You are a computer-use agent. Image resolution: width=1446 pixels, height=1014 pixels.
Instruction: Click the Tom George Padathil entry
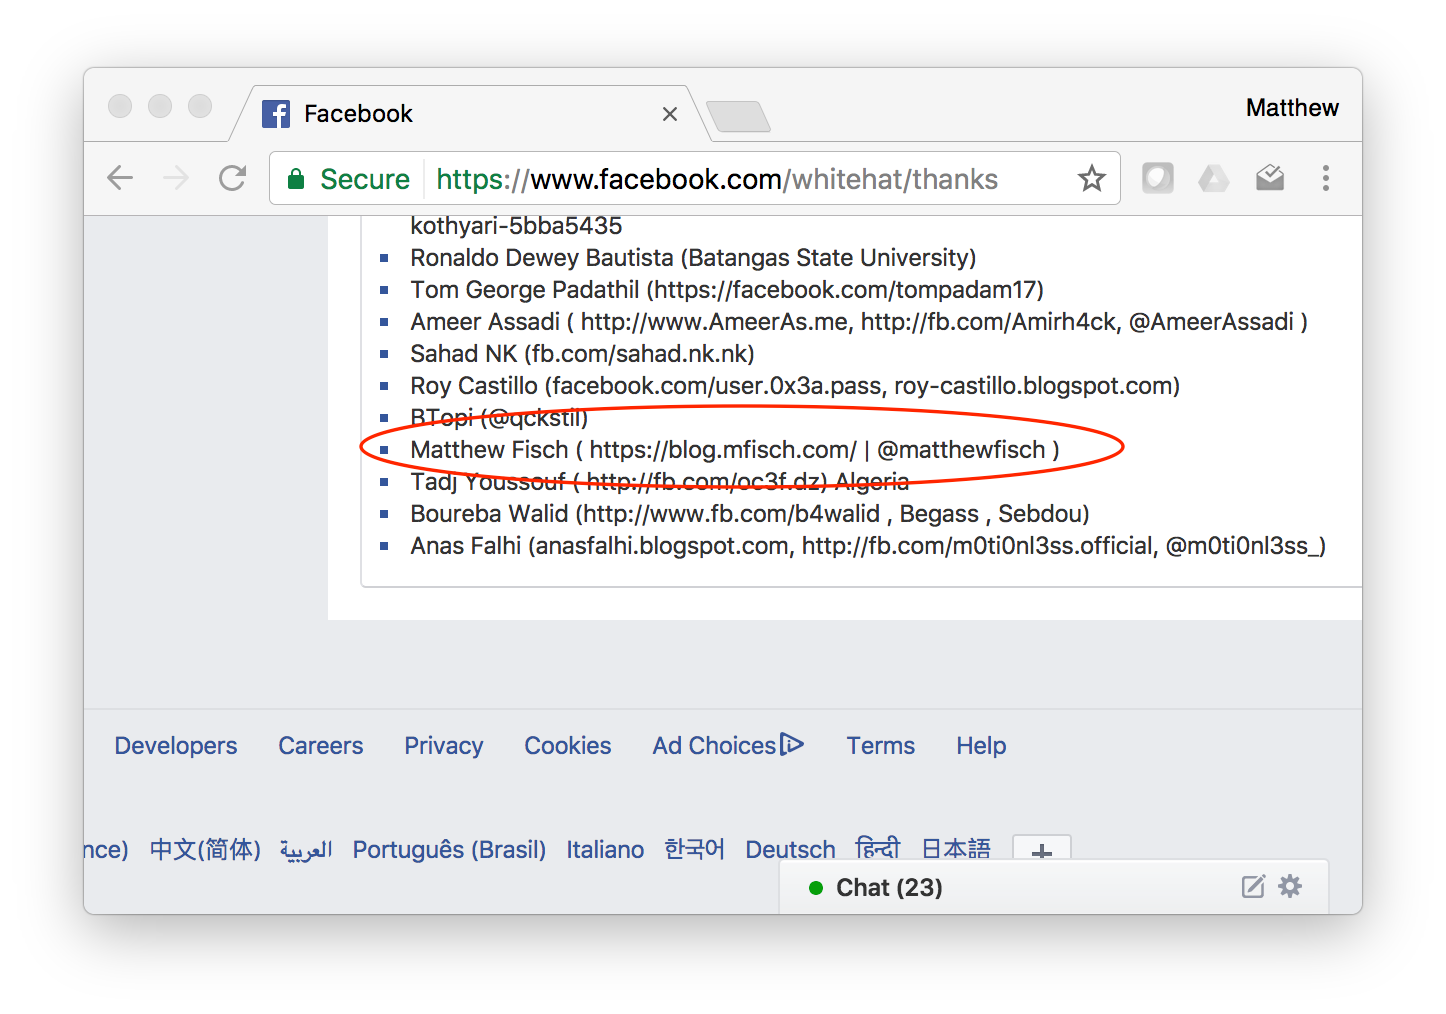click(727, 290)
